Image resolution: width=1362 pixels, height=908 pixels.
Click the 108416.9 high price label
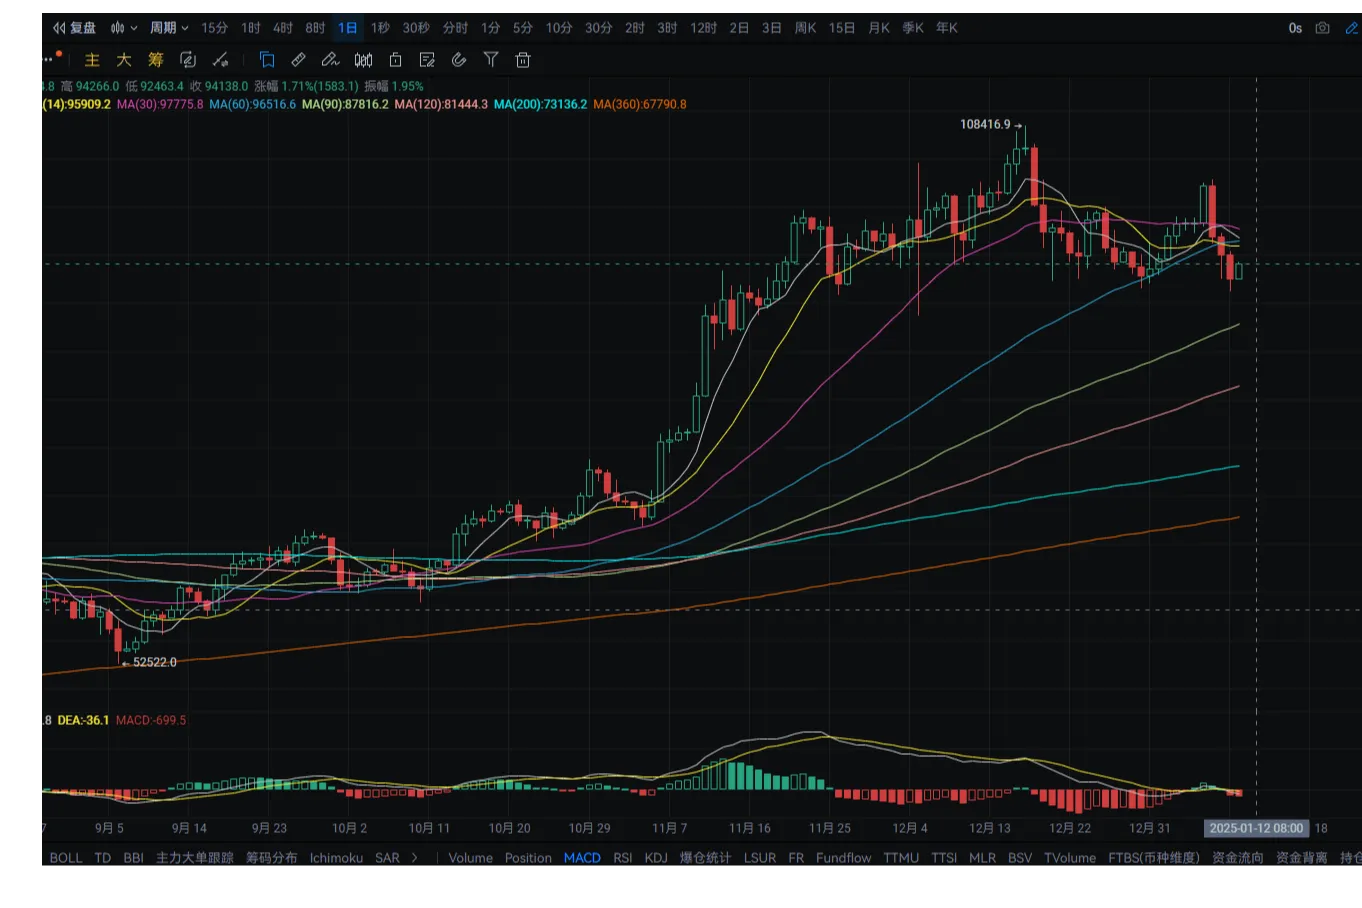pos(985,125)
